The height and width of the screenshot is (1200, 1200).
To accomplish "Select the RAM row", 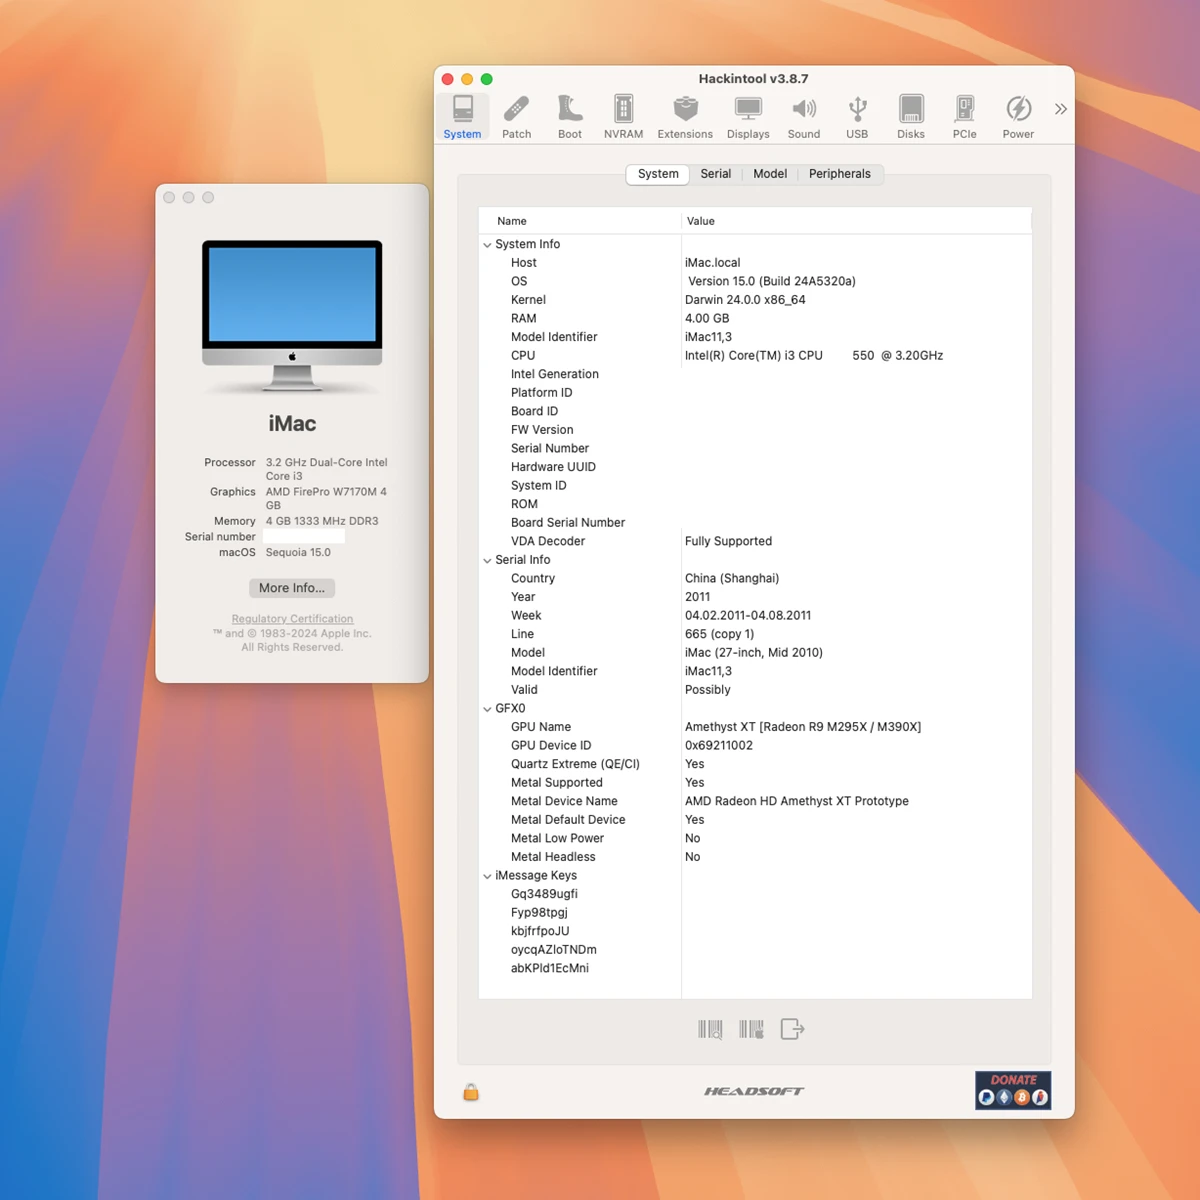I will 755,319.
